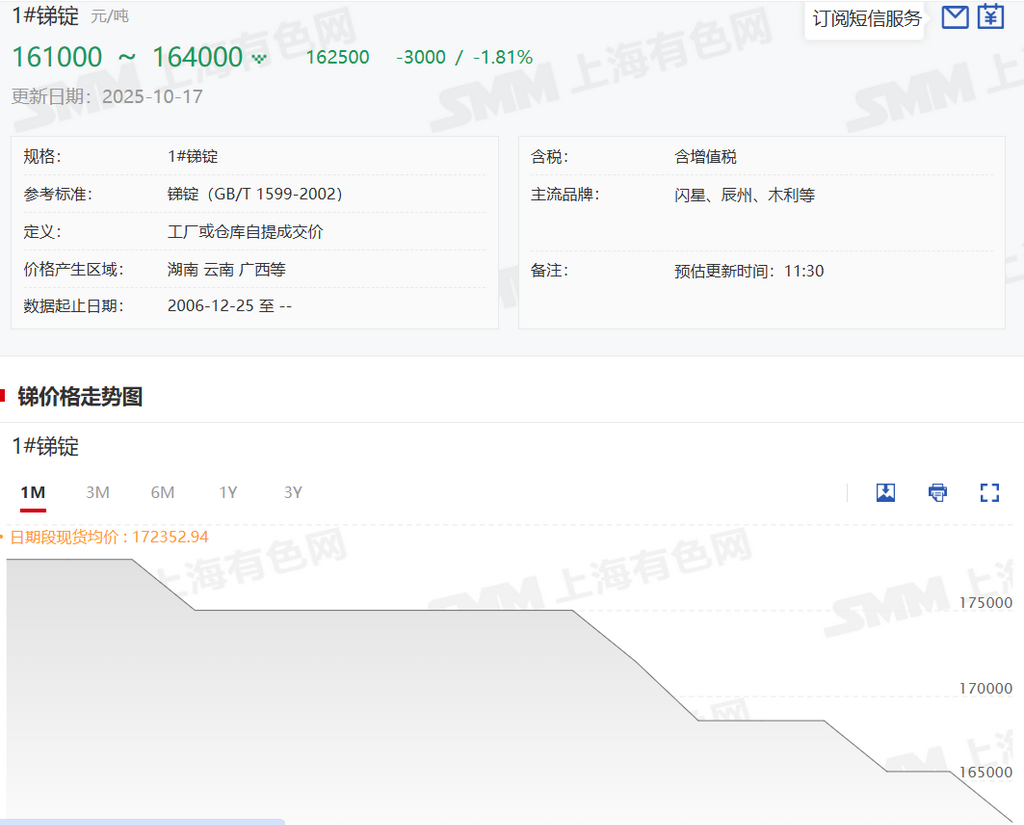
Task: Click the -3000 / -1.81% price change
Action: pyautogui.click(x=464, y=58)
